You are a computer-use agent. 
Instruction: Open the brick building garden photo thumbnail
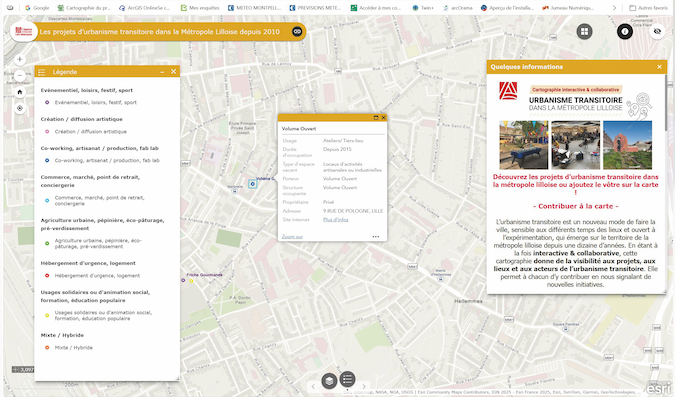pos(627,145)
